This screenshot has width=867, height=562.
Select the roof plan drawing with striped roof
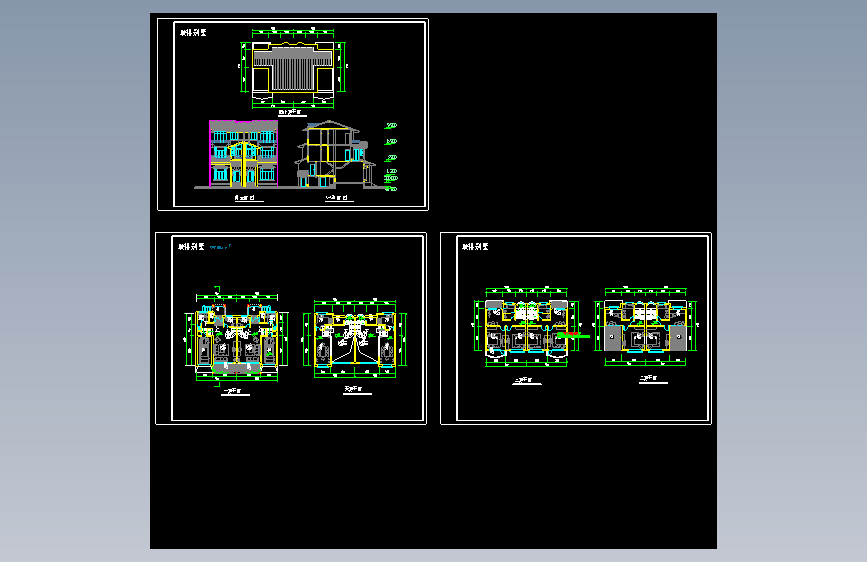coord(293,67)
